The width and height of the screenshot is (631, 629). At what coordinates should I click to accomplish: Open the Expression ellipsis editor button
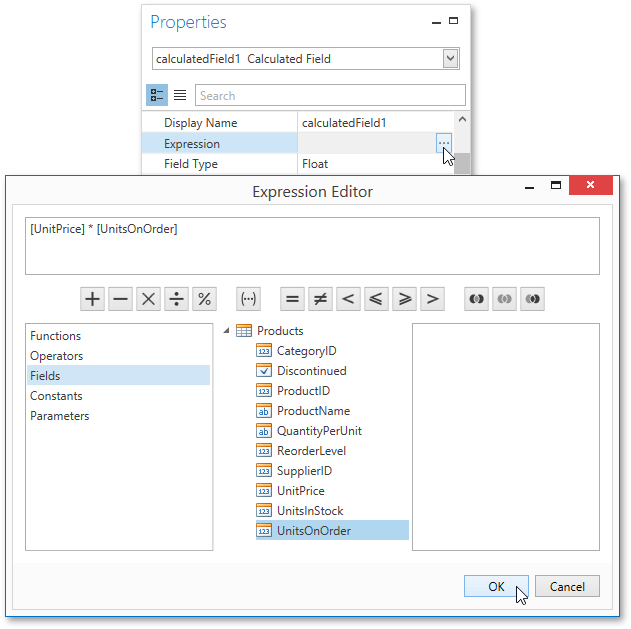444,143
